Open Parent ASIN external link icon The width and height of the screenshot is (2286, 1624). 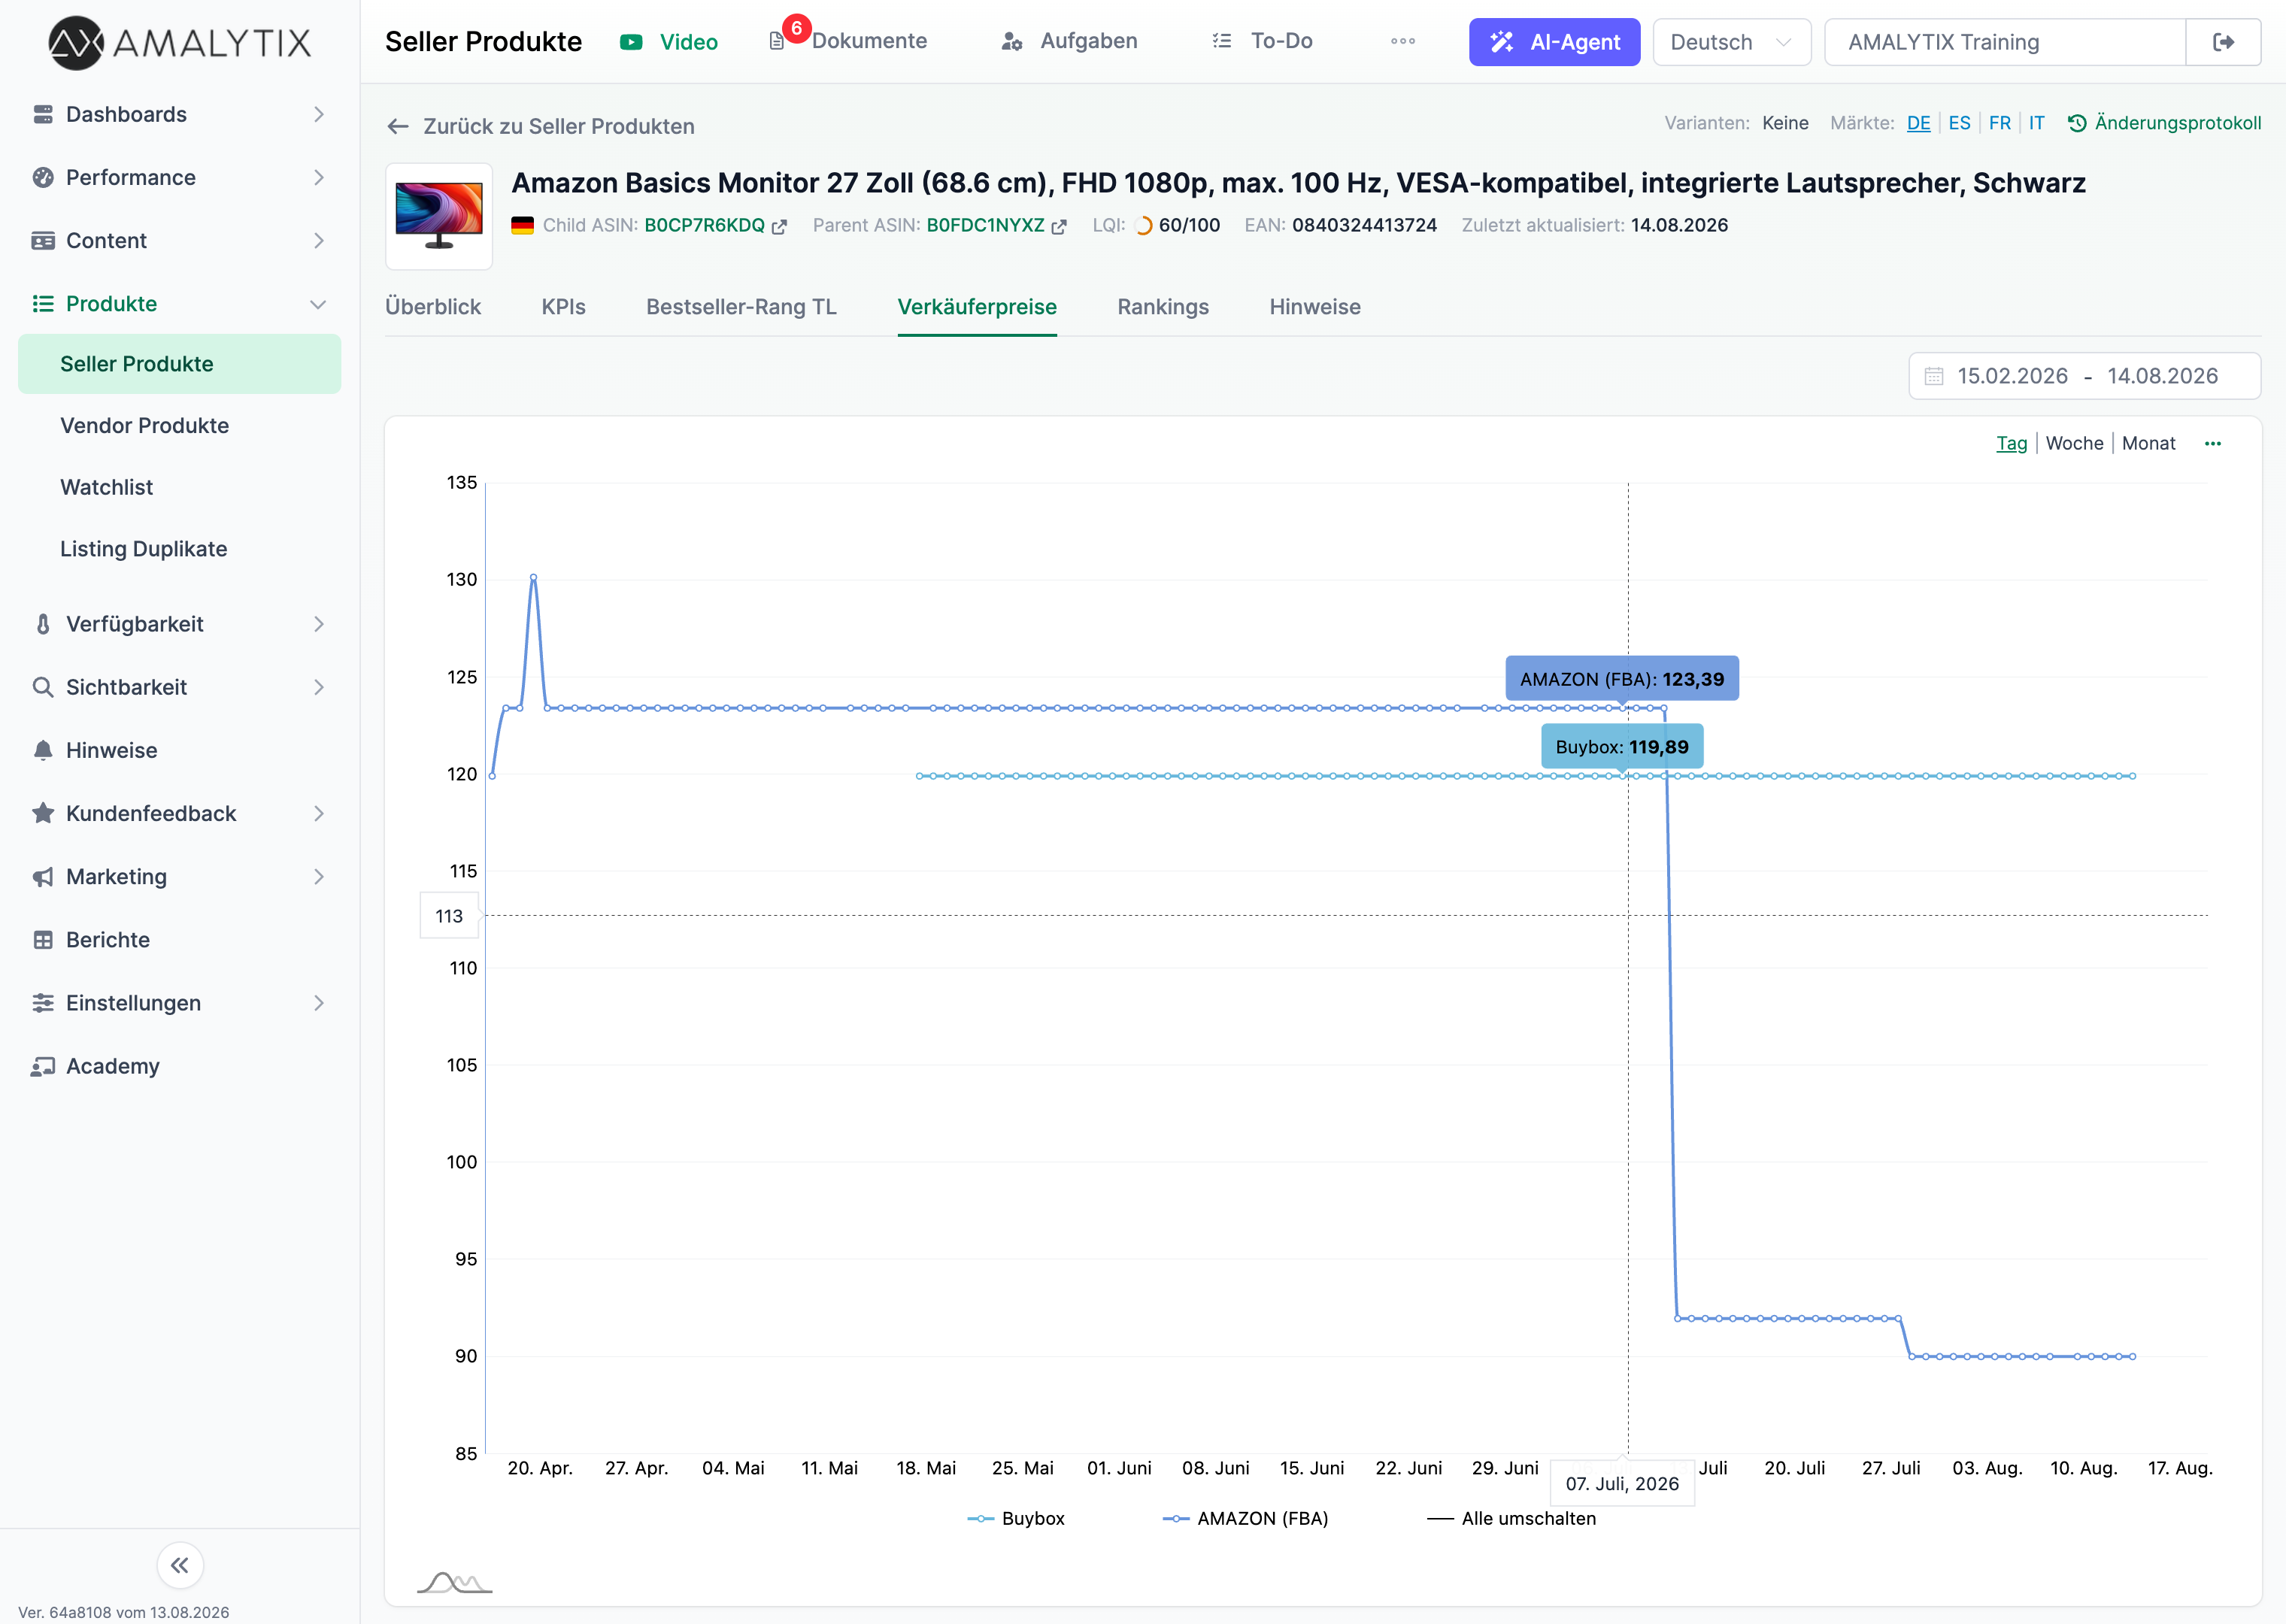1059,226
